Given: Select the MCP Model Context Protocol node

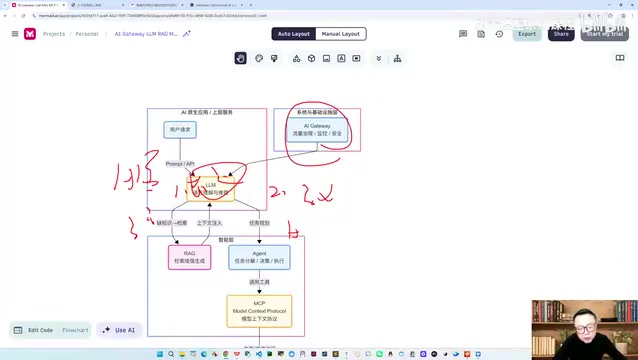Looking at the screenshot, I should pyautogui.click(x=260, y=311).
